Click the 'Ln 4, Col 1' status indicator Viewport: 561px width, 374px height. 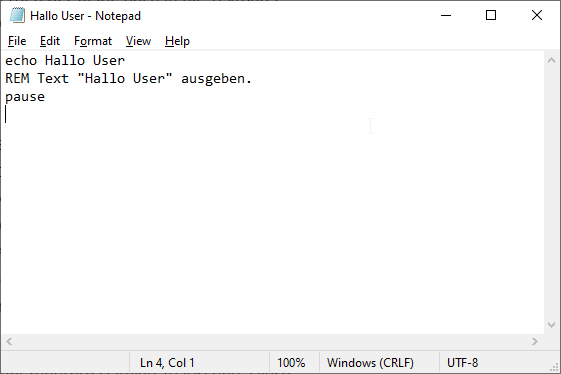pyautogui.click(x=167, y=363)
